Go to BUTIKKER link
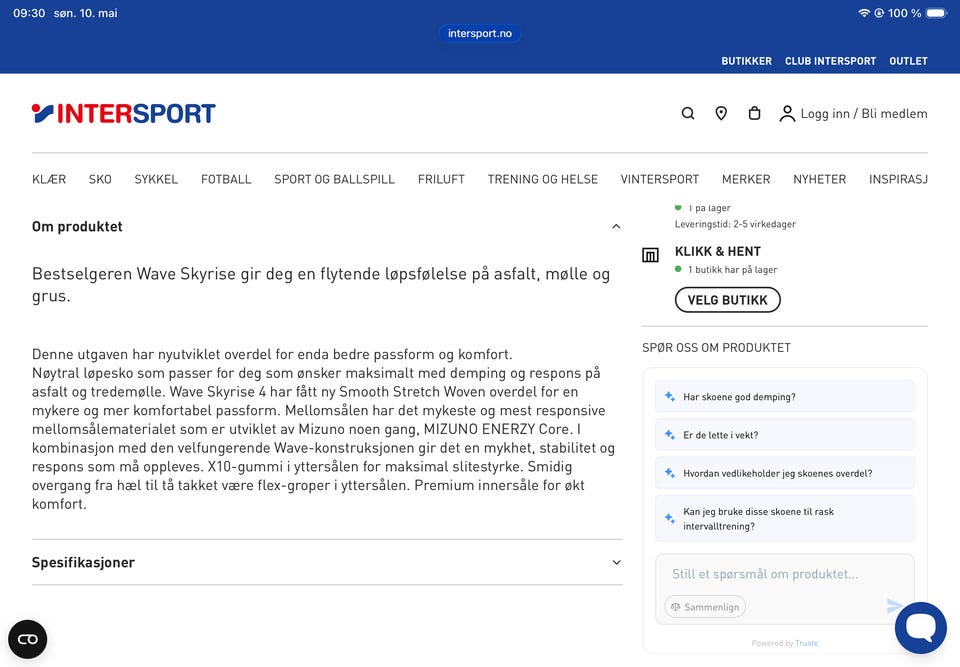This screenshot has width=960, height=667. (746, 61)
